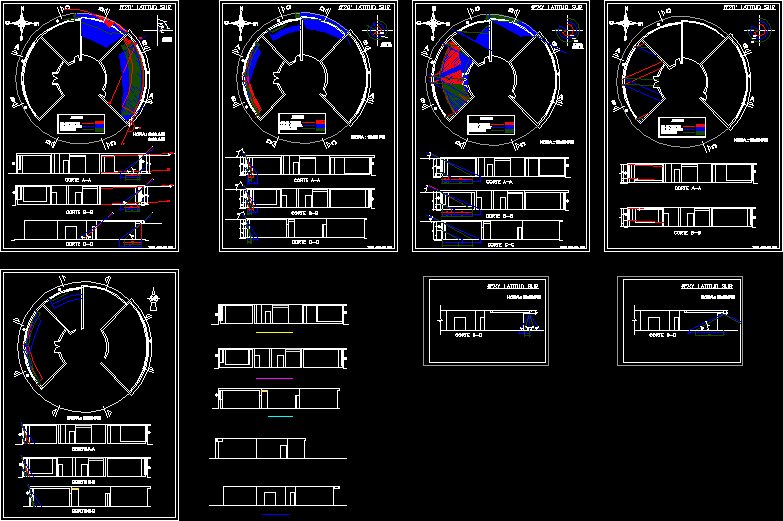Select the solar diagram symbol on the second sheet
The image size is (783, 521).
coord(378,31)
